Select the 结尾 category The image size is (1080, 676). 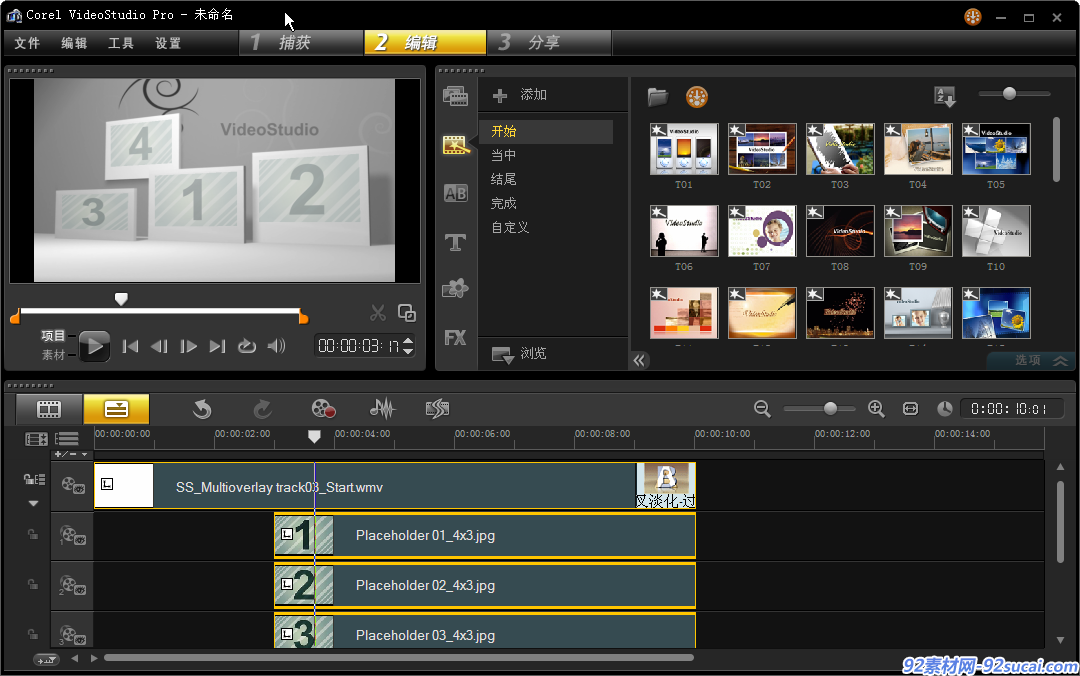coord(503,180)
